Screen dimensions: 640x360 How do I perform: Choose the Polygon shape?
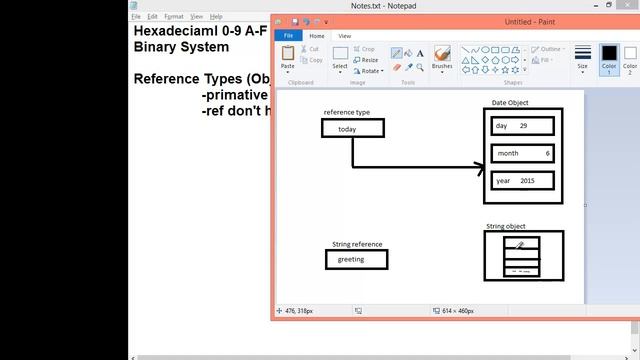click(516, 50)
